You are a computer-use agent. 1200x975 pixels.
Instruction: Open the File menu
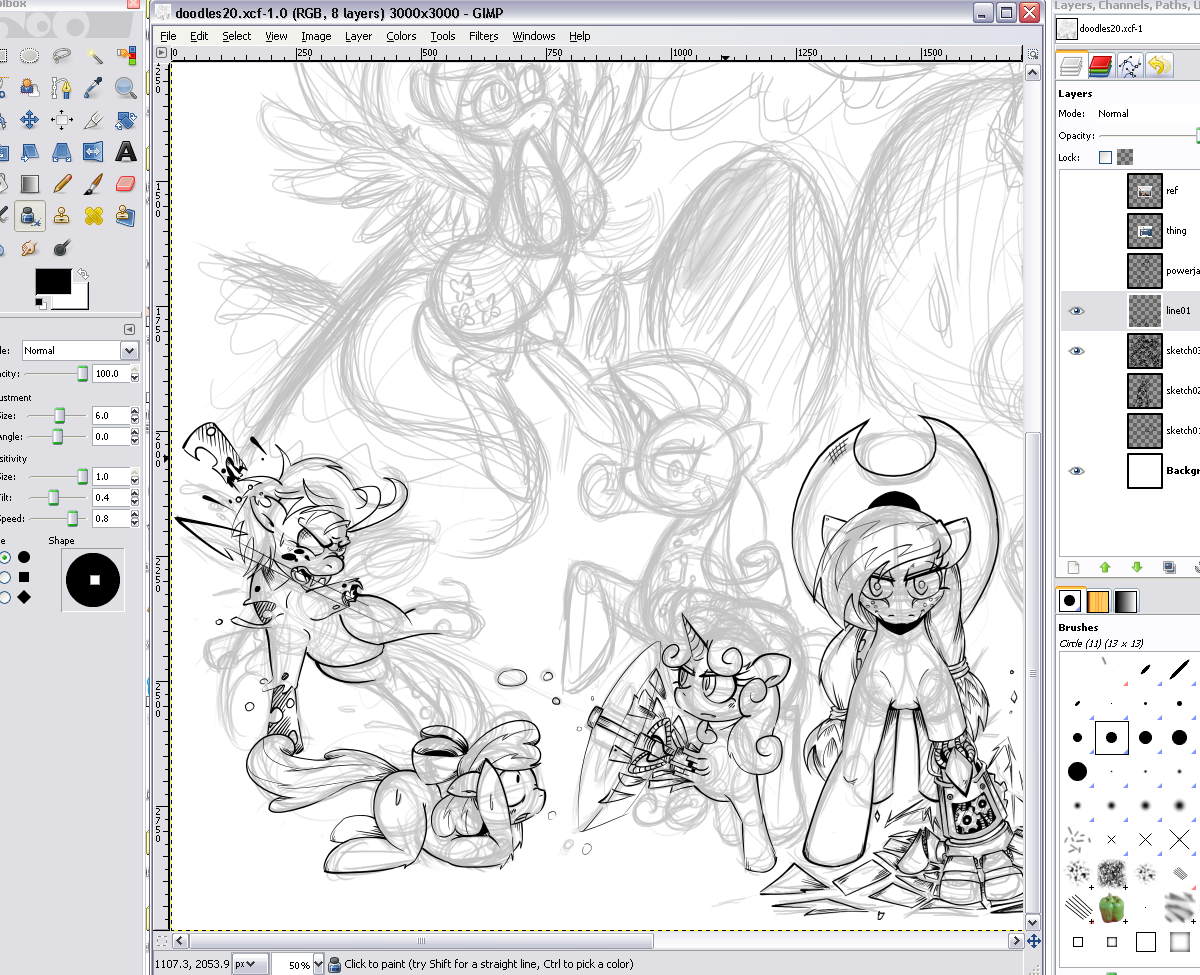point(167,36)
